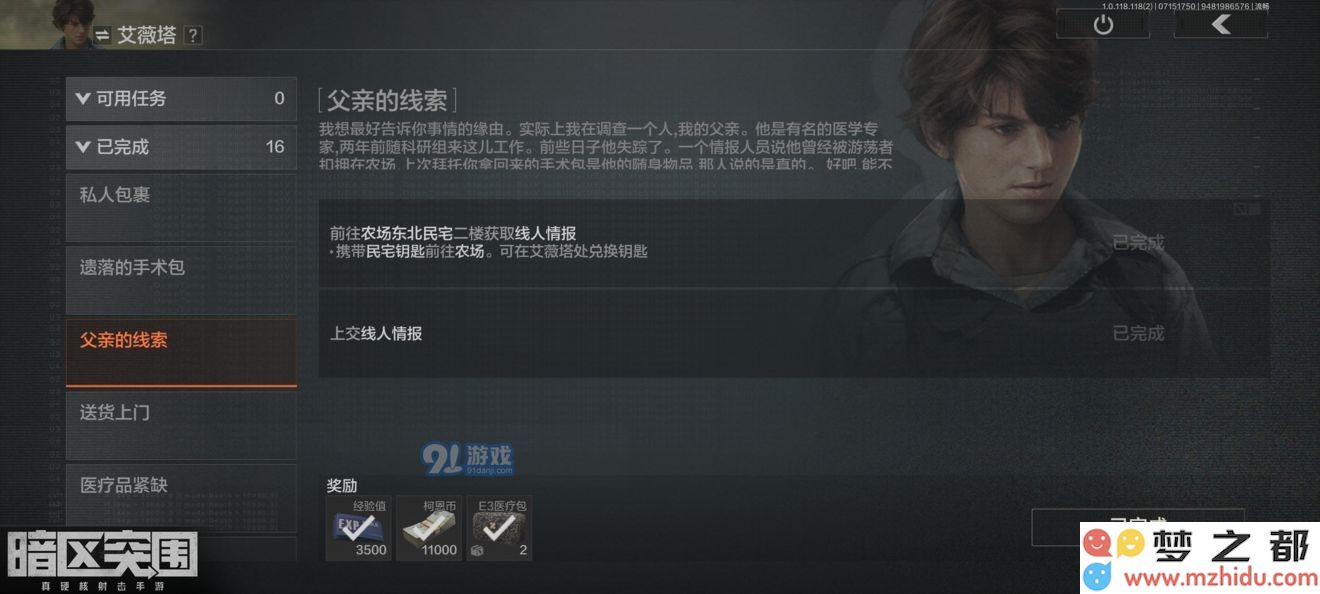This screenshot has width=1320, height=594.
Task: Click the quest description text area
Action: click(606, 145)
